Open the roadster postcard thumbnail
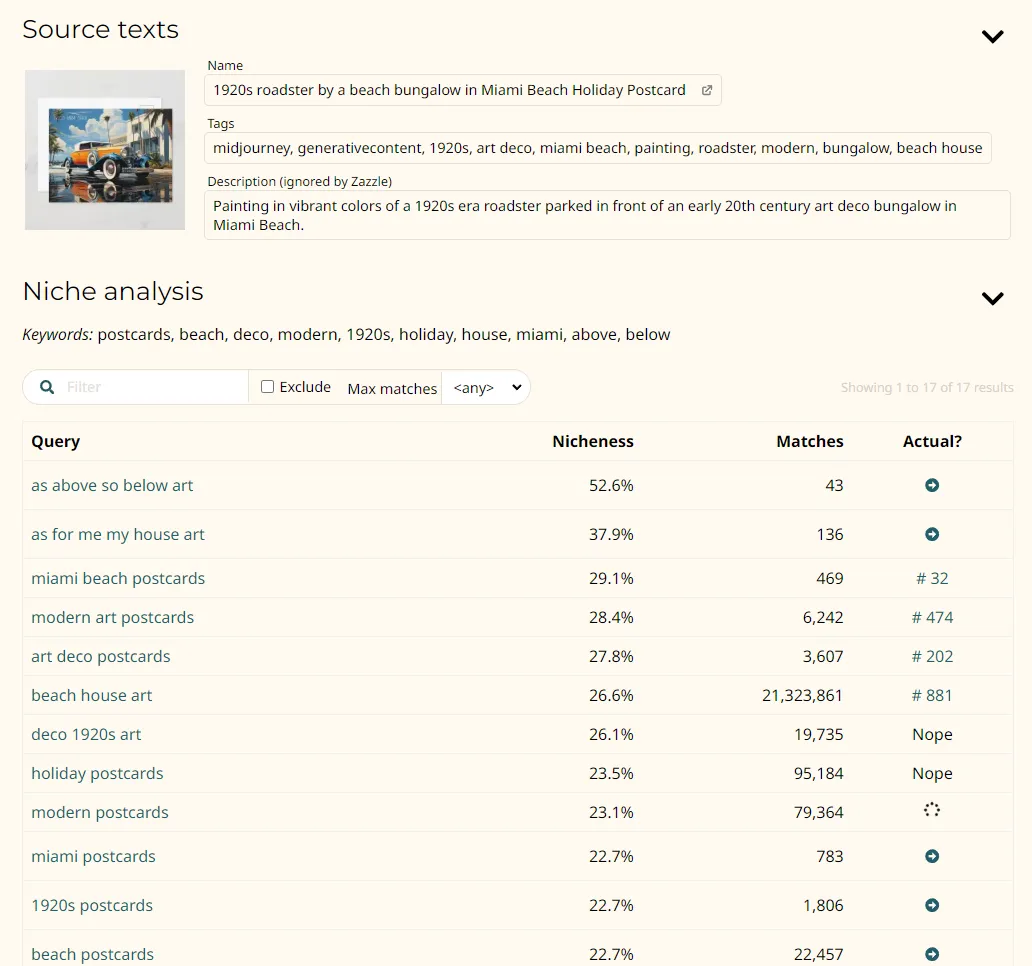 pyautogui.click(x=105, y=150)
